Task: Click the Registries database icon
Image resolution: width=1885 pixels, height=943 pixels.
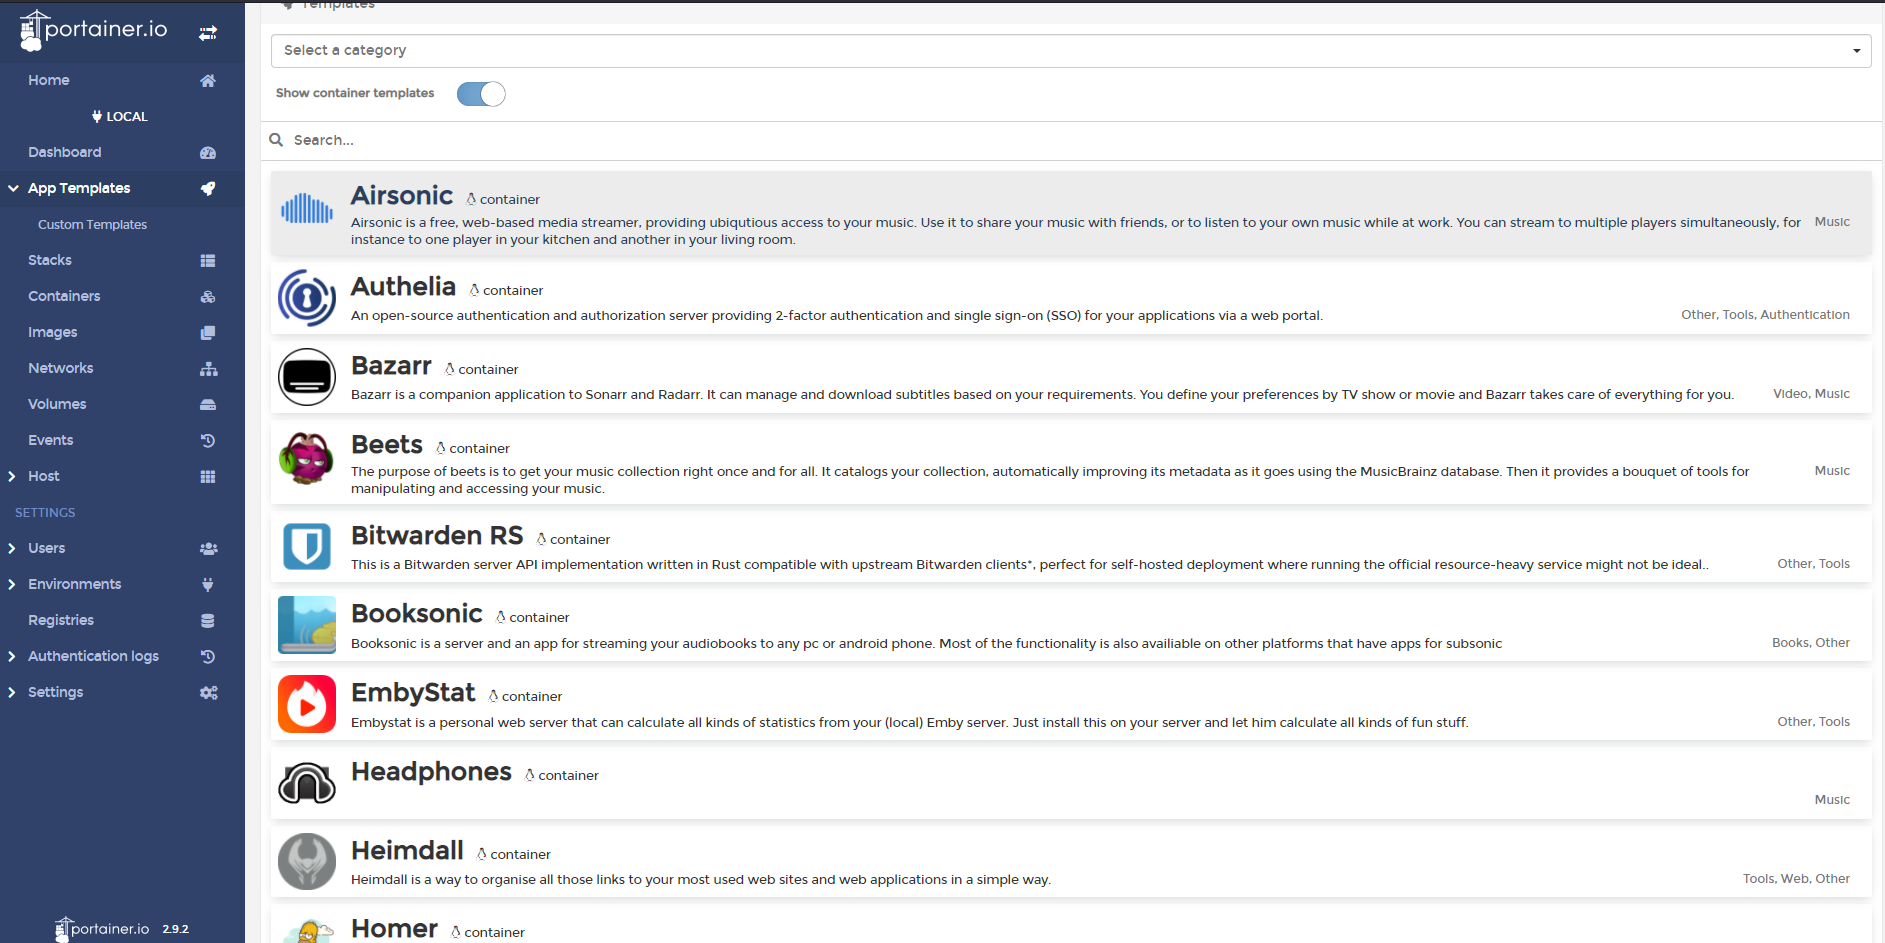Action: pyautogui.click(x=208, y=621)
